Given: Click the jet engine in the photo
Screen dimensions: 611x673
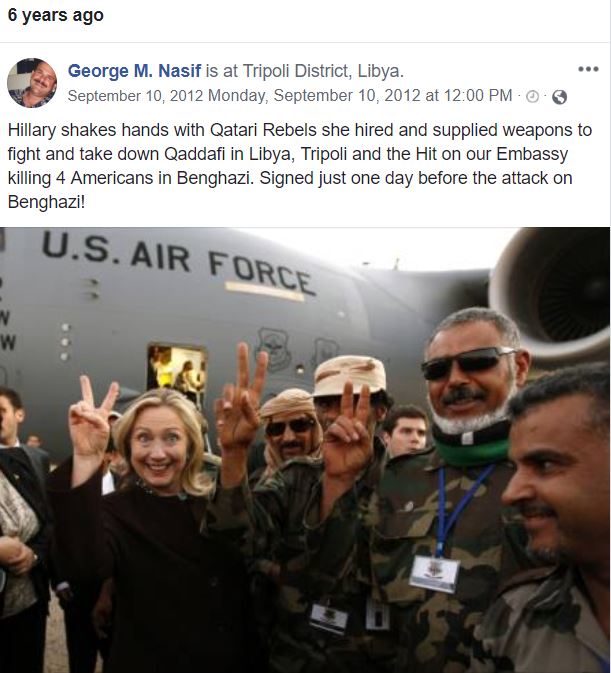Looking at the screenshot, I should point(552,292).
